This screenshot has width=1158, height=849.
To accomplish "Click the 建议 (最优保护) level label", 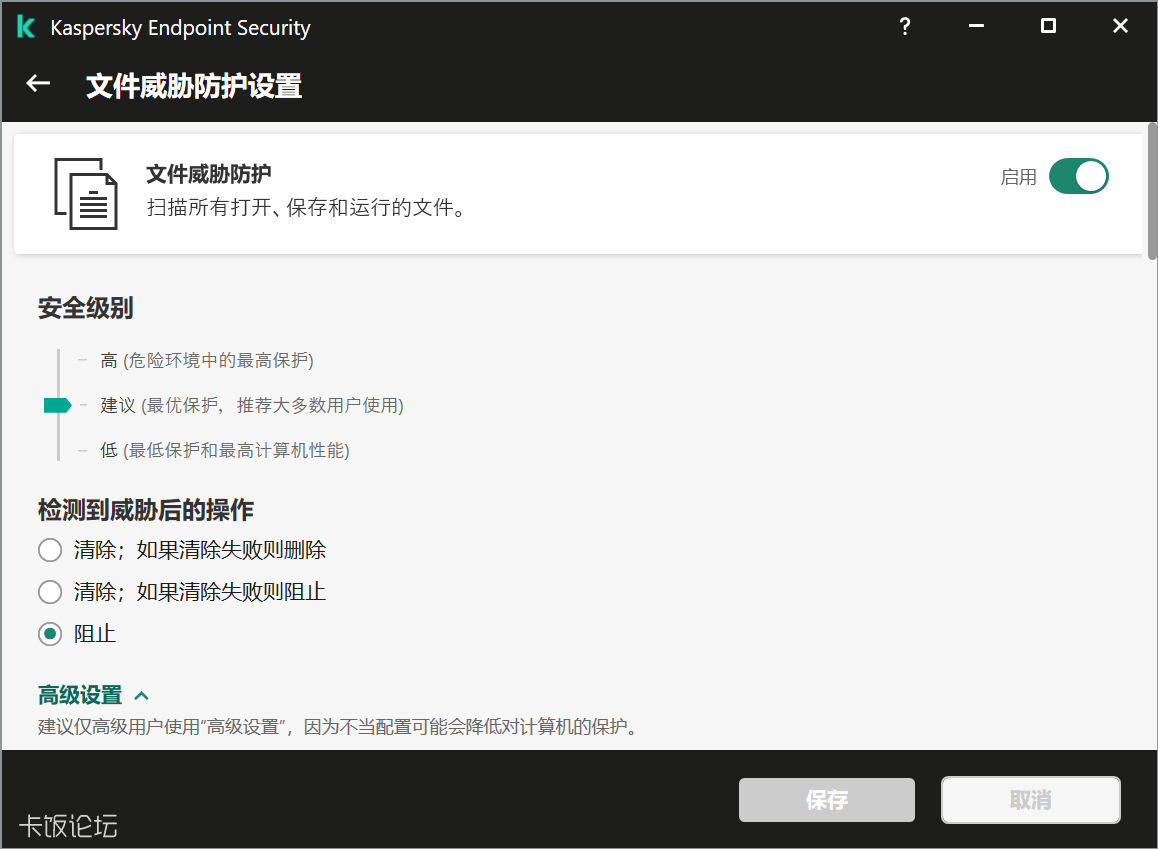I will pos(252,405).
